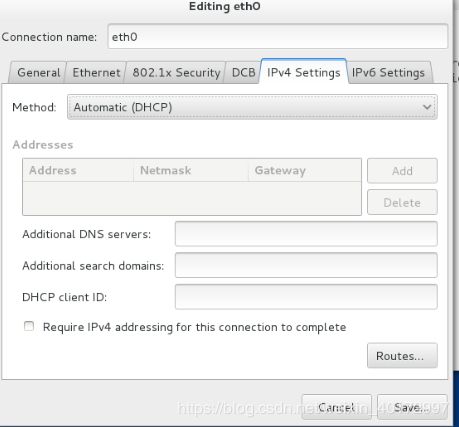Click the Gateway column header
This screenshot has height=427, width=459.
305,170
